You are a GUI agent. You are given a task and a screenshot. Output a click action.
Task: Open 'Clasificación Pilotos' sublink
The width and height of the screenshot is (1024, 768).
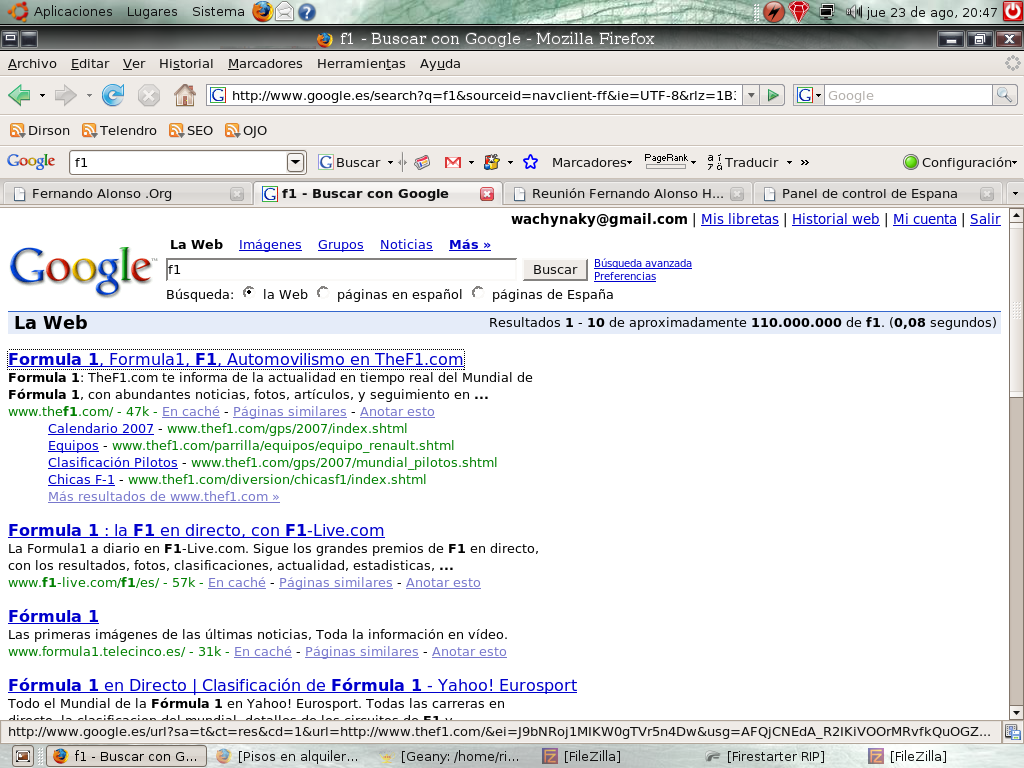click(112, 462)
